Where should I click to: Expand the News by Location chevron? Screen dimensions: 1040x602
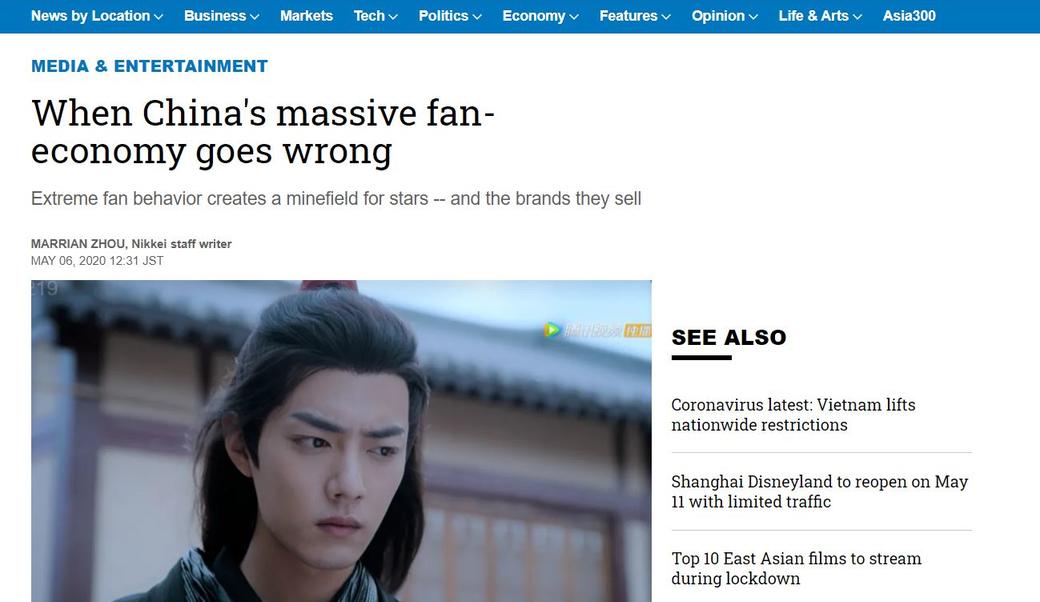158,17
